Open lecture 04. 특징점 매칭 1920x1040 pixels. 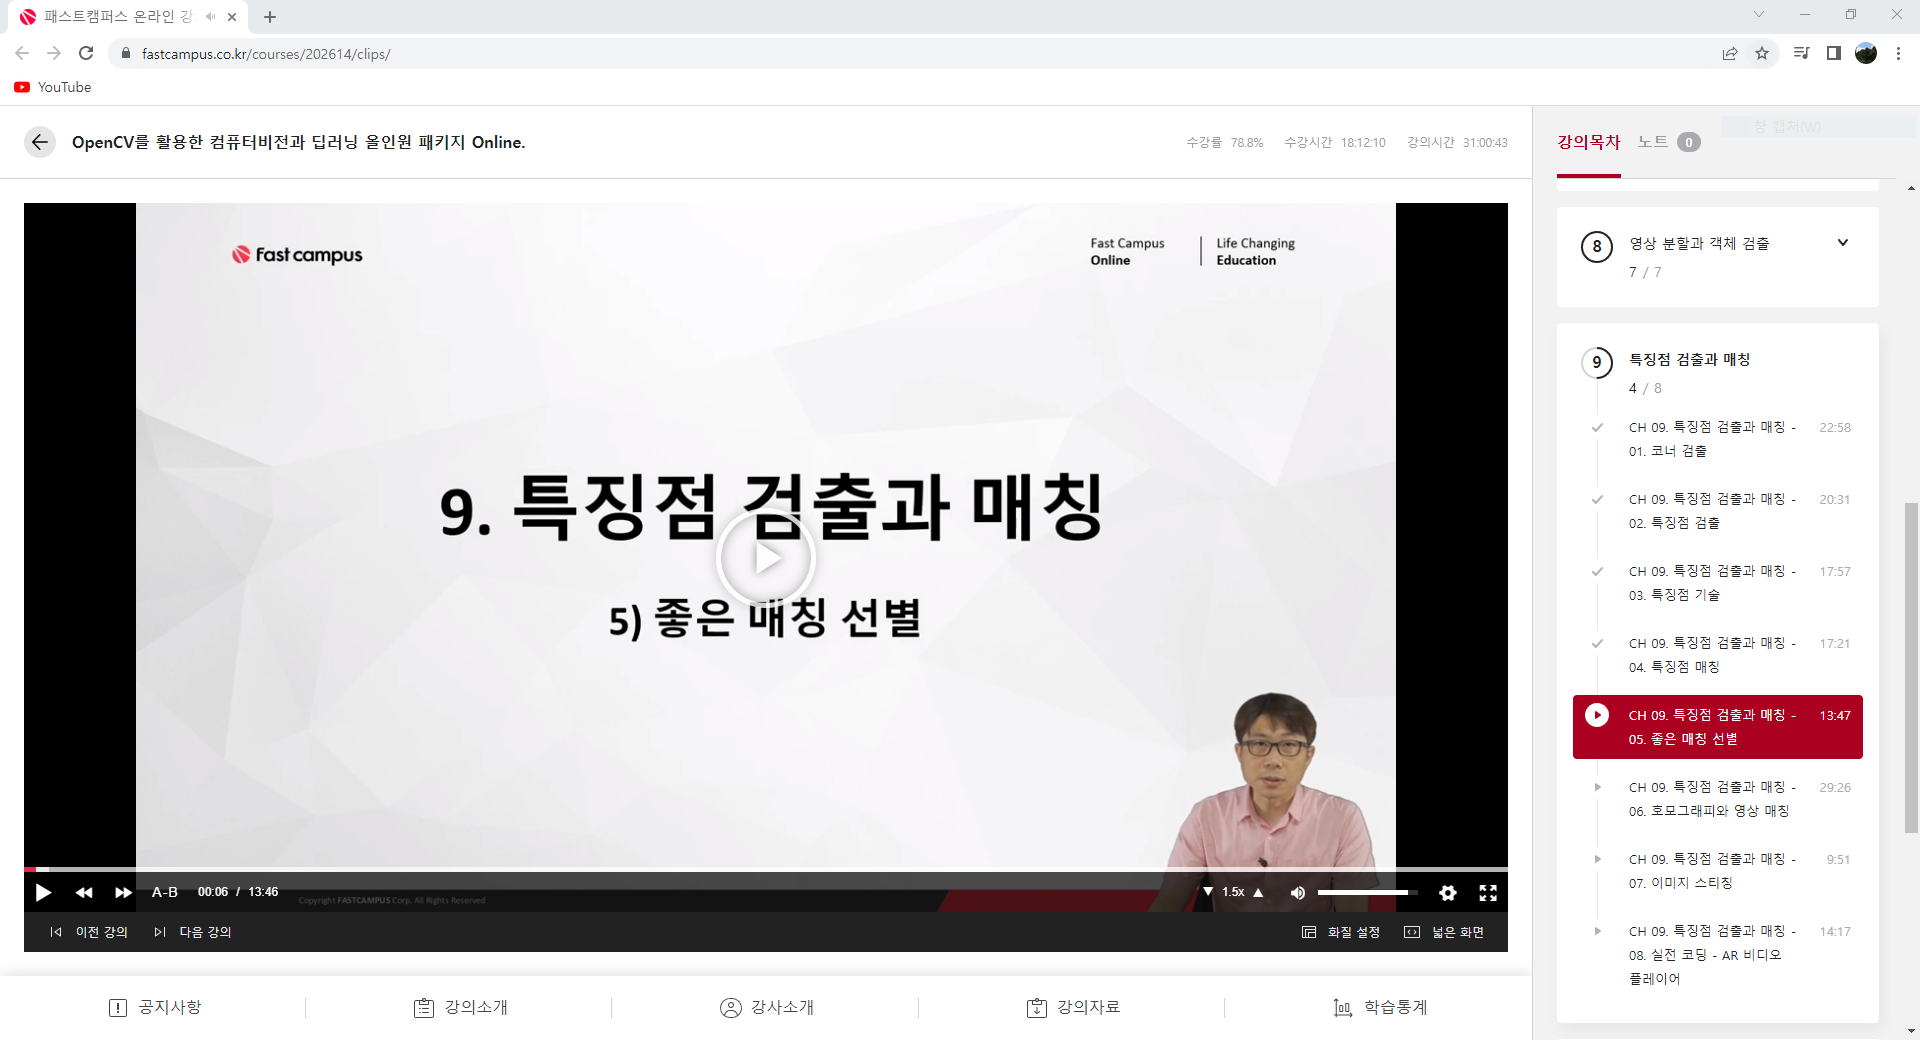tap(1718, 655)
